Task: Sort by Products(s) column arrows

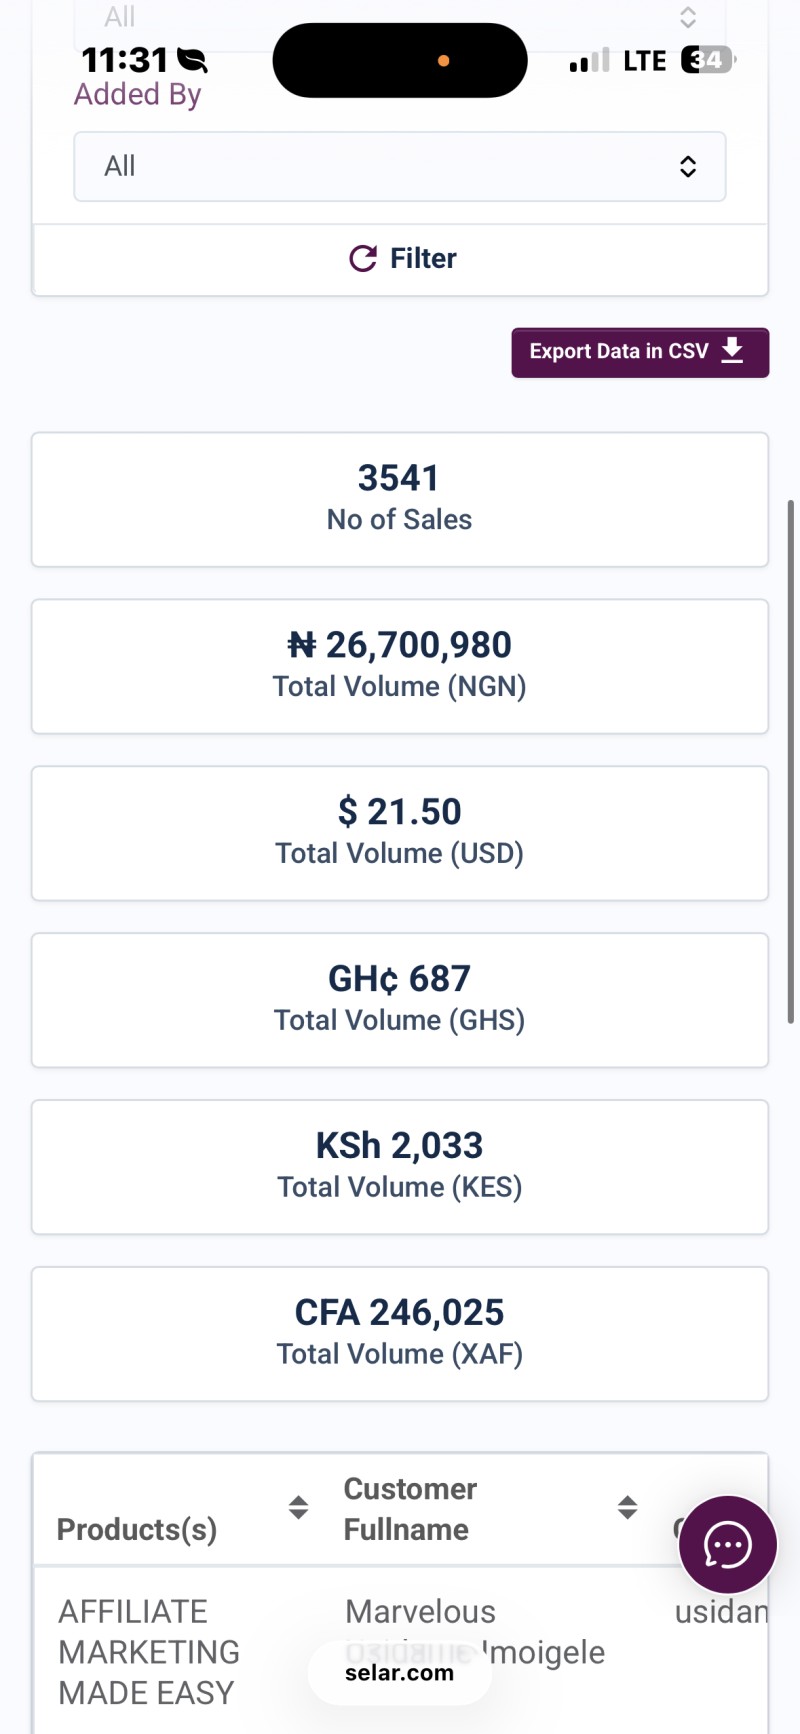Action: click(x=298, y=1508)
